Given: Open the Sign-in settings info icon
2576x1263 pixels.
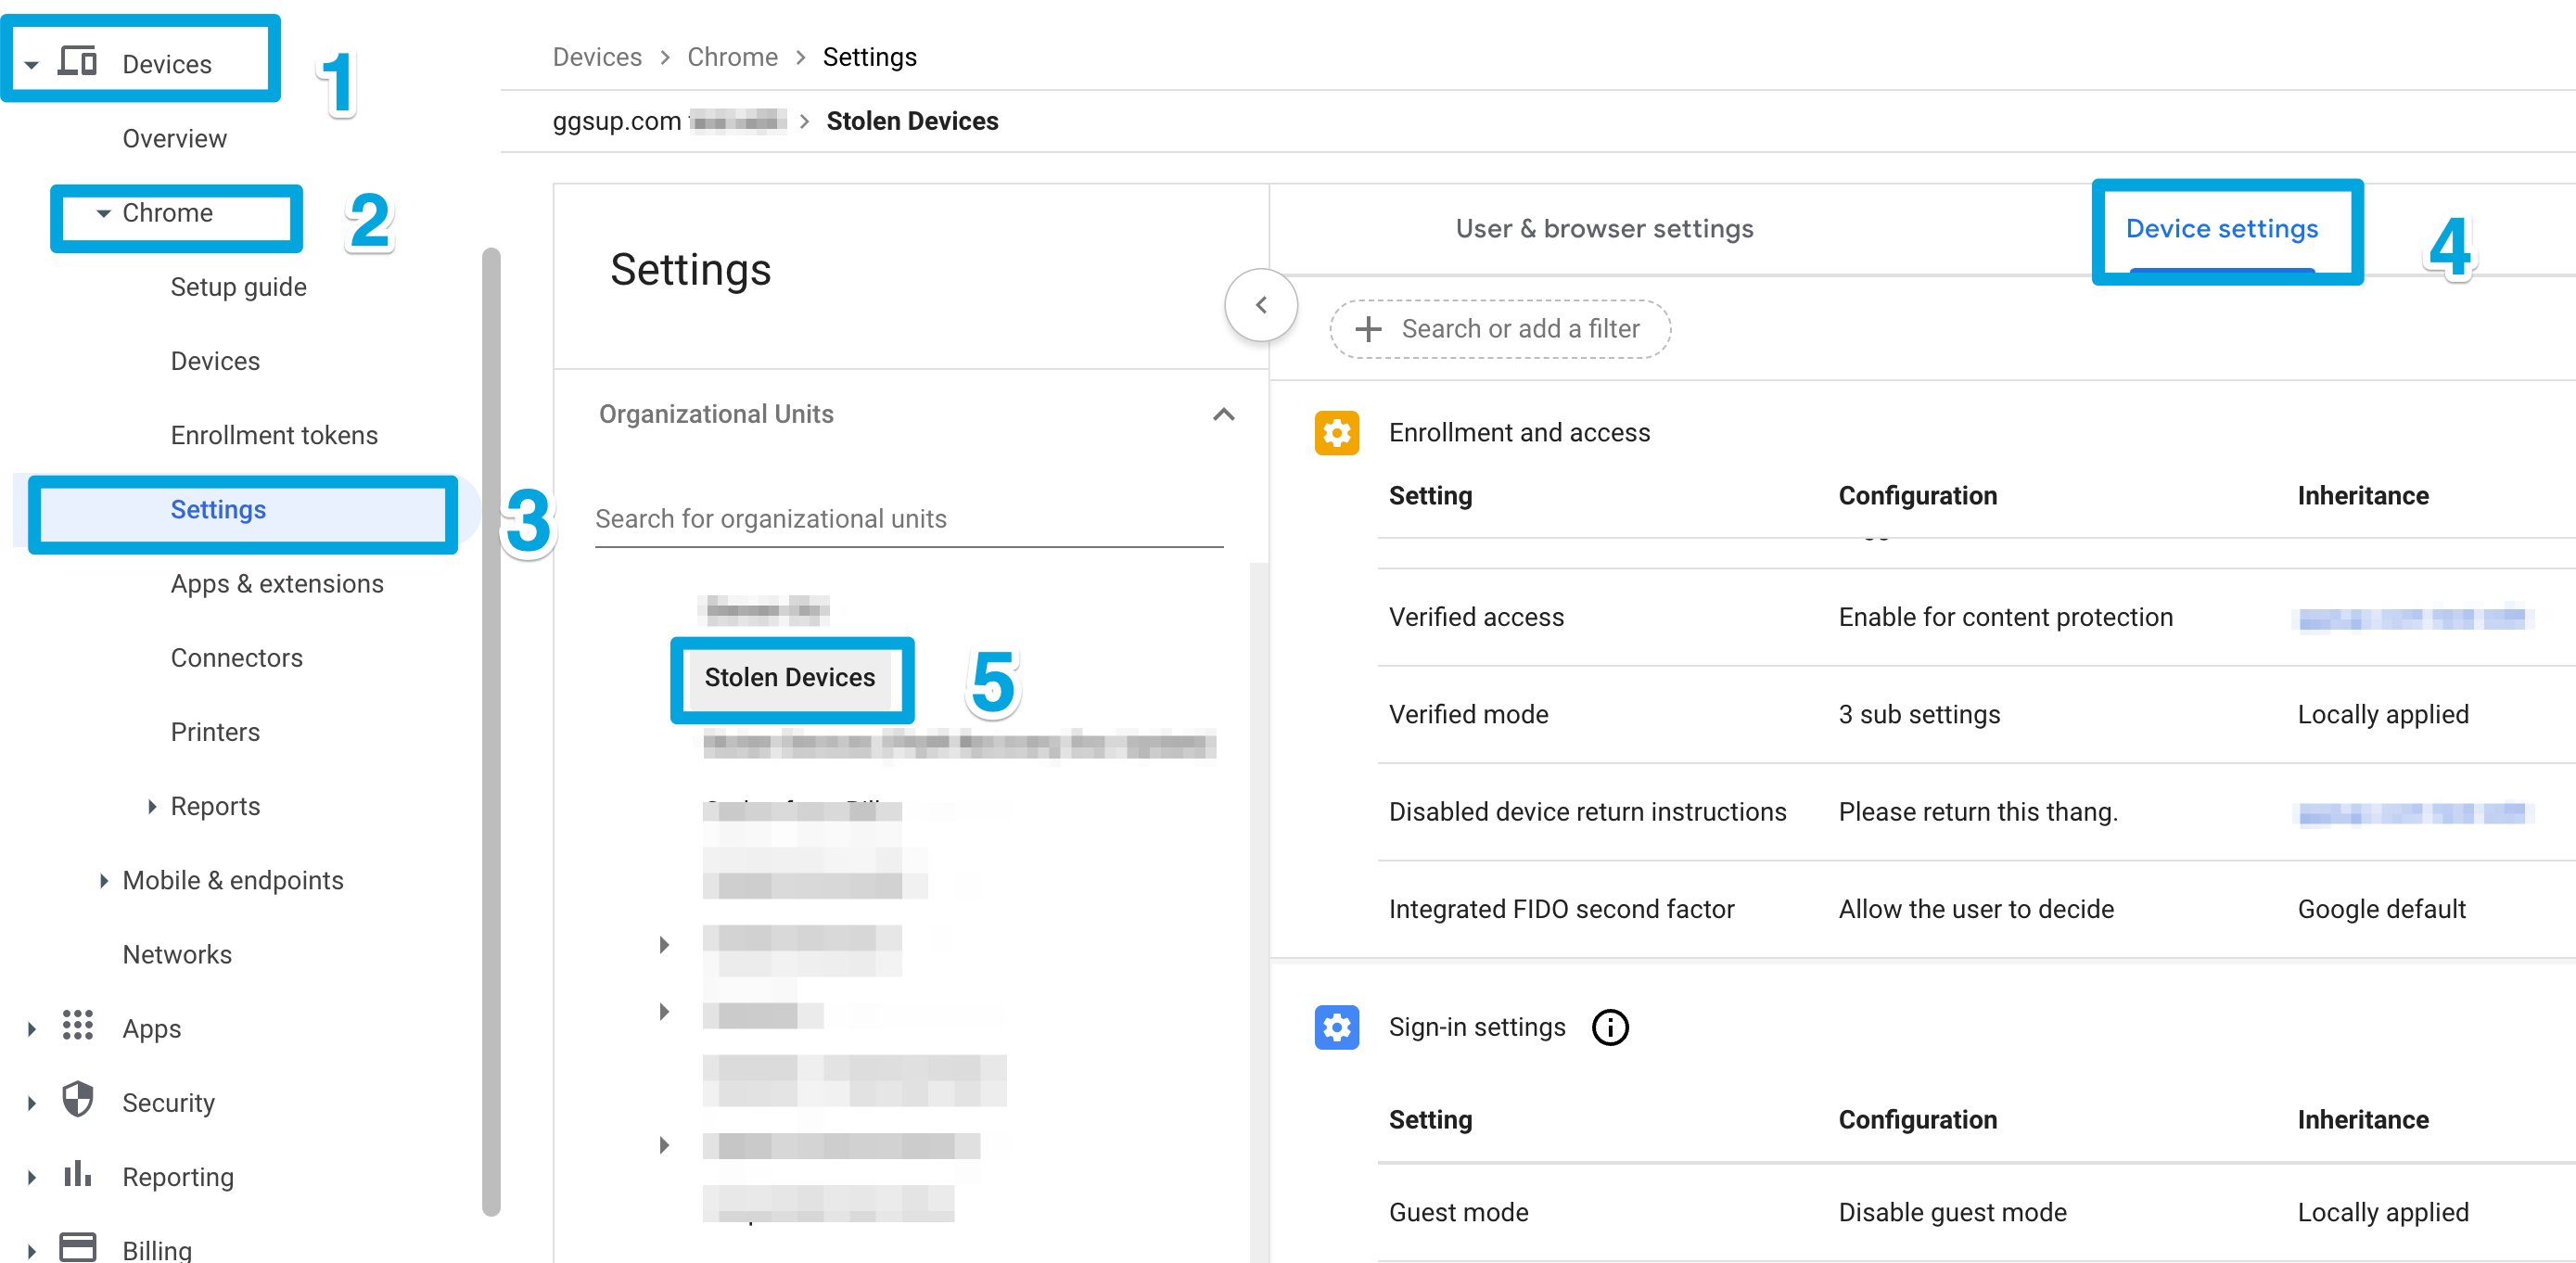Looking at the screenshot, I should coord(1609,1027).
